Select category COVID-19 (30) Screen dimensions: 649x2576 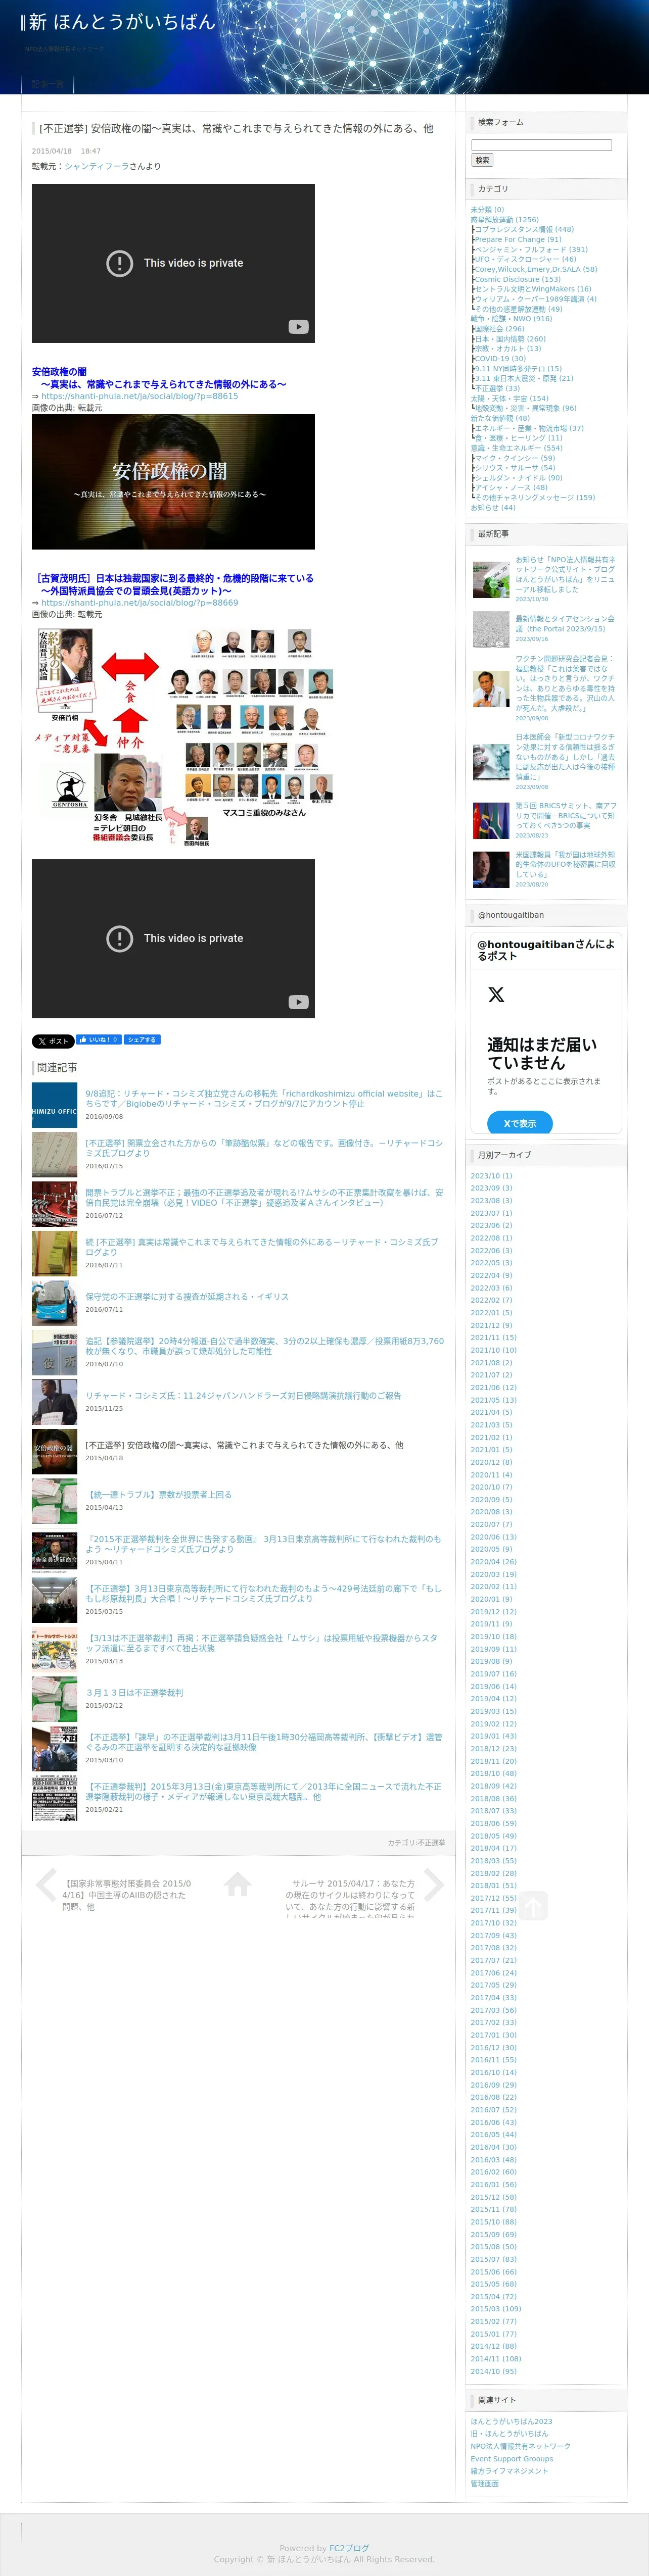[500, 359]
